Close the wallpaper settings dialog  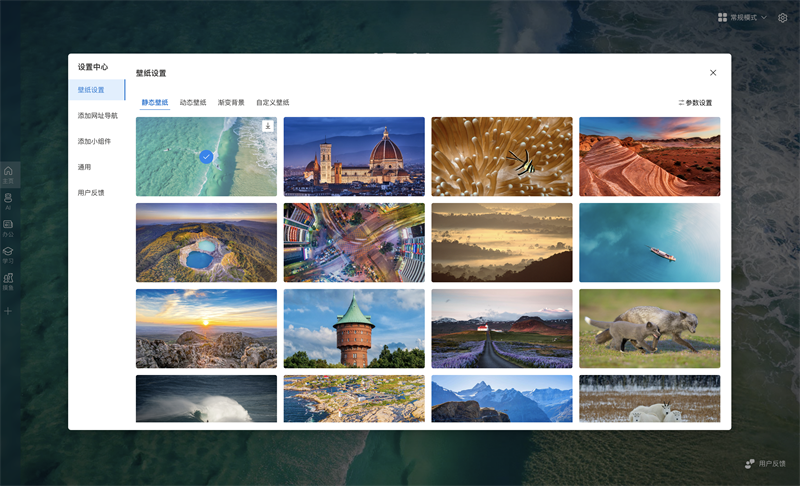[713, 73]
